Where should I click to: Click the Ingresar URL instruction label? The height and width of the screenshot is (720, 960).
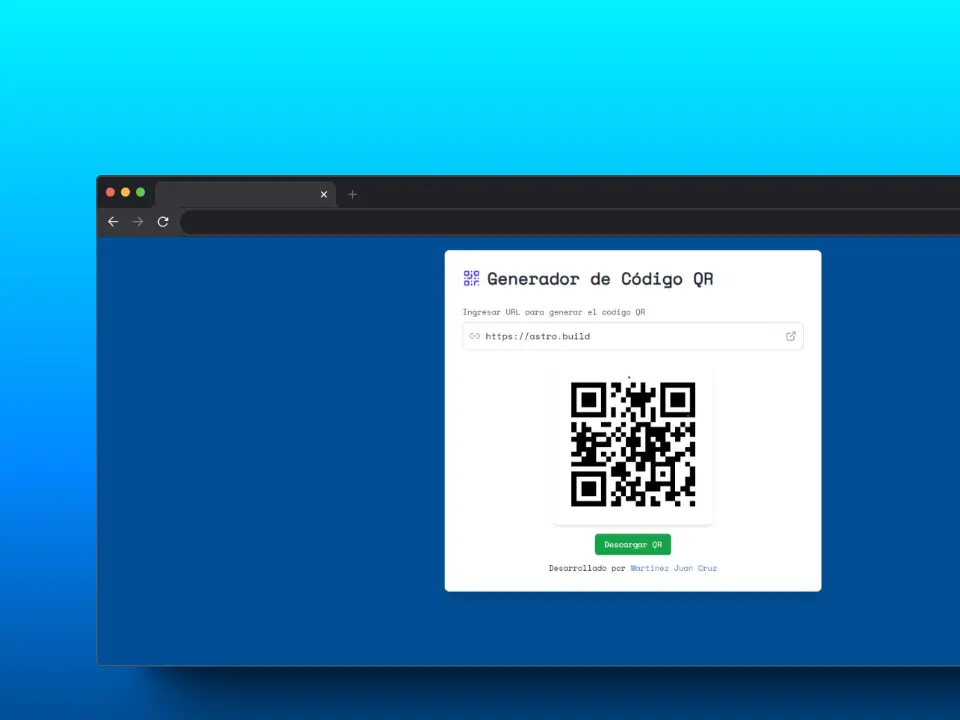coord(553,312)
